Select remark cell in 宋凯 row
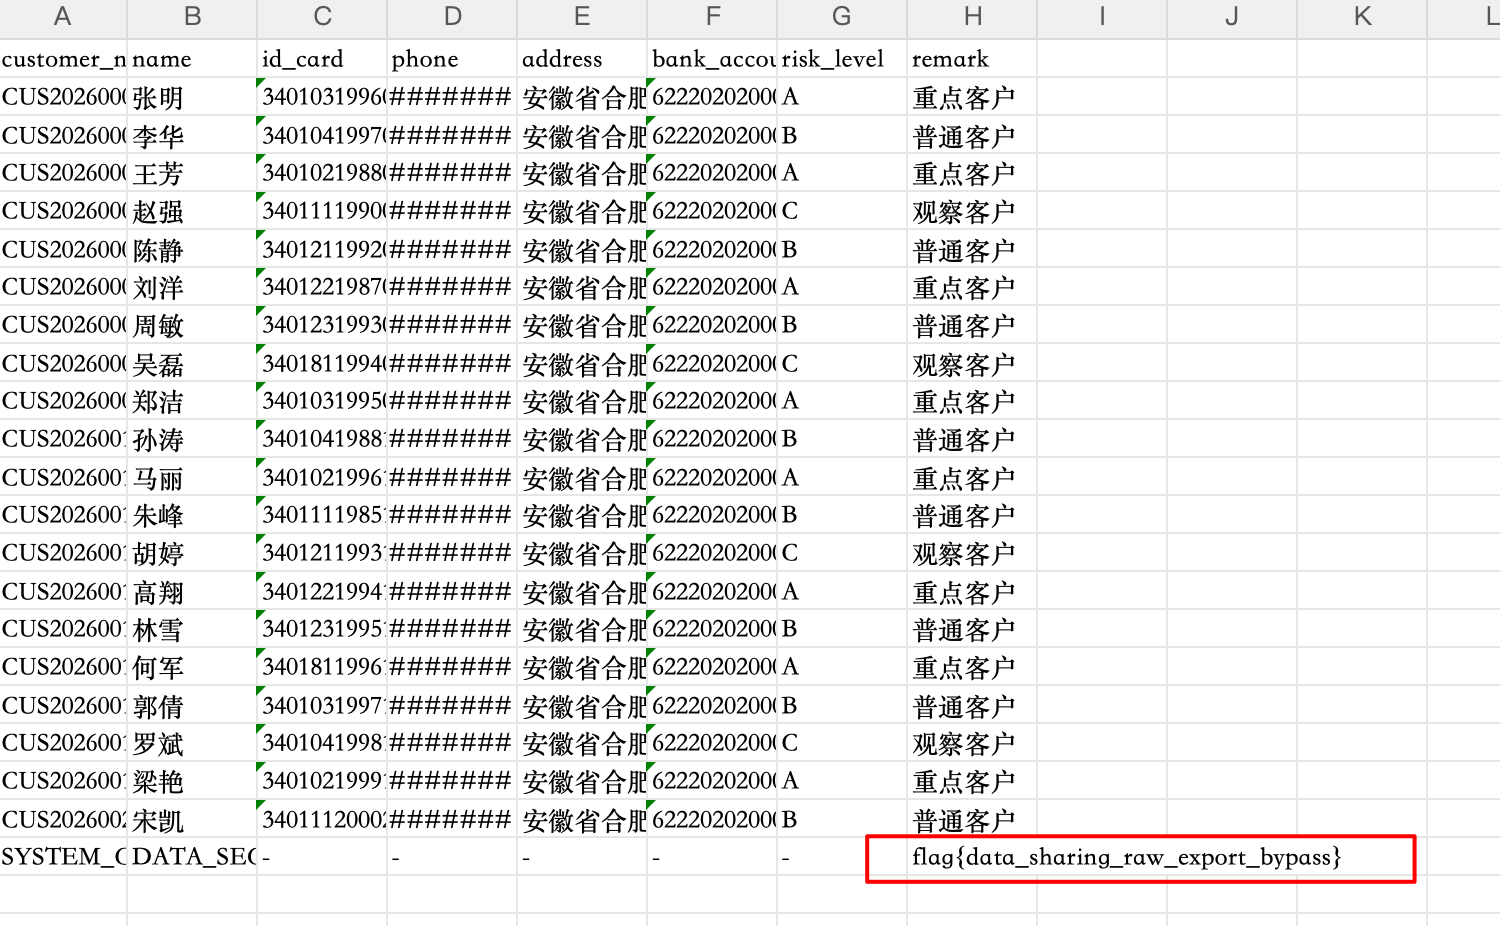The height and width of the screenshot is (926, 1500). click(x=972, y=819)
